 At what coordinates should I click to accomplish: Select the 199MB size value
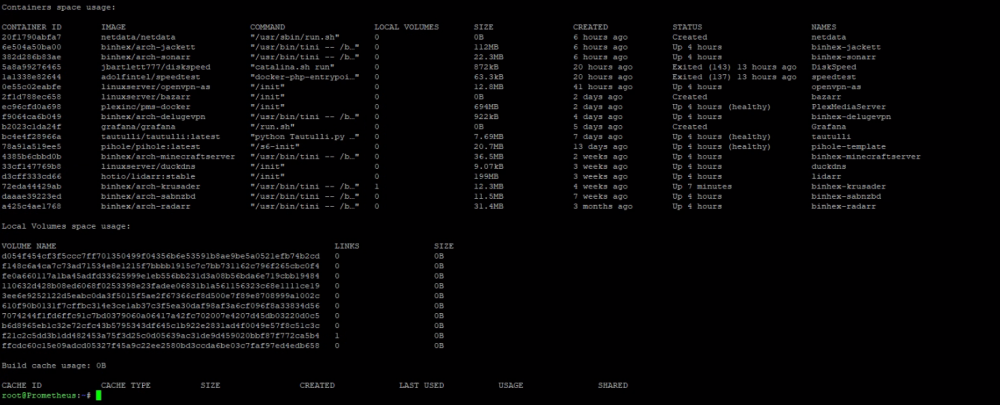point(486,177)
